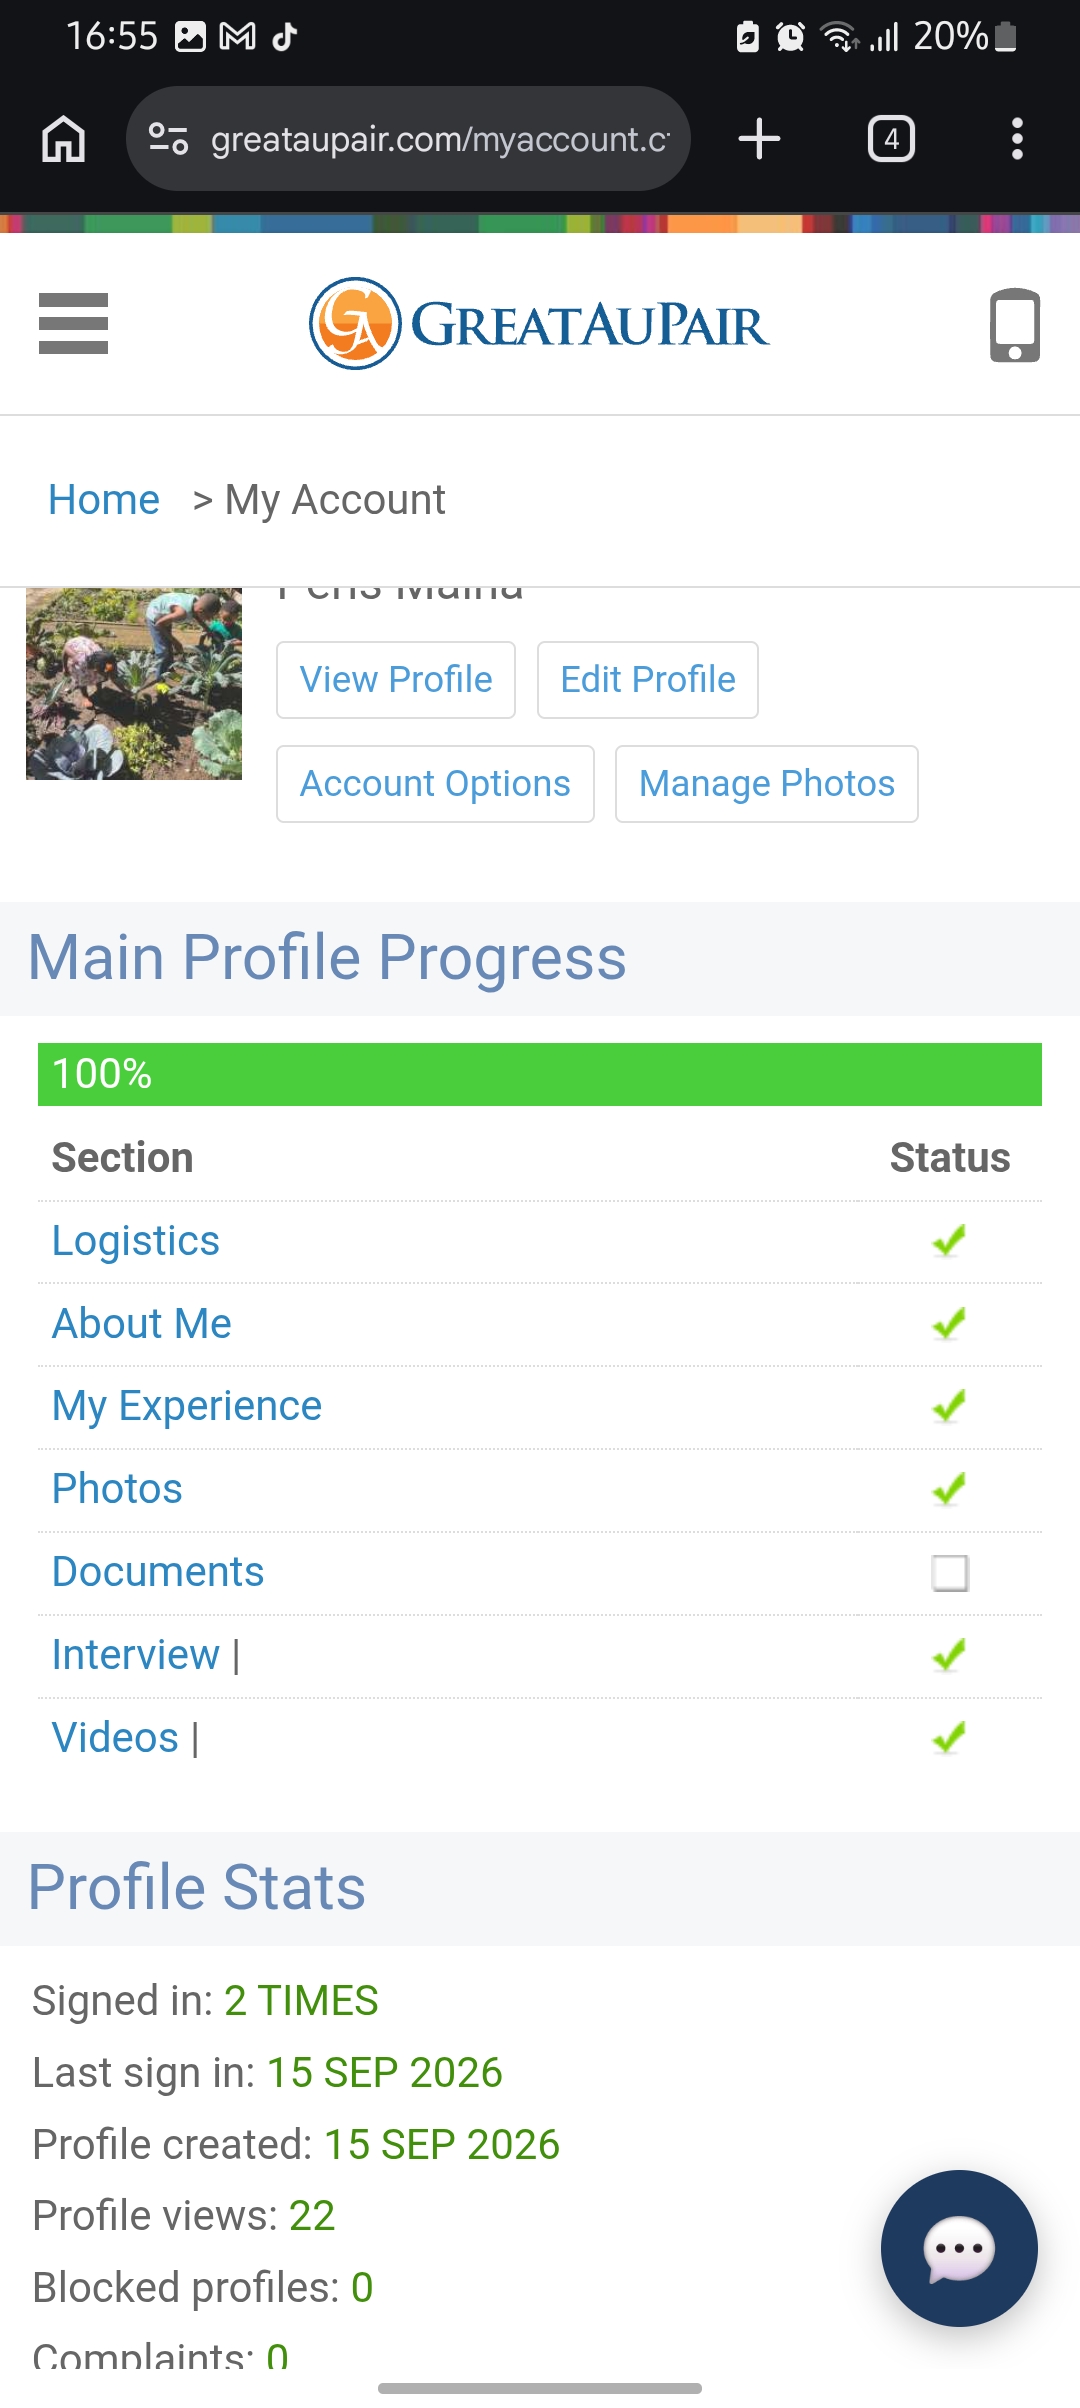The width and height of the screenshot is (1080, 2408).
Task: Click the View Profile button
Action: (x=396, y=680)
